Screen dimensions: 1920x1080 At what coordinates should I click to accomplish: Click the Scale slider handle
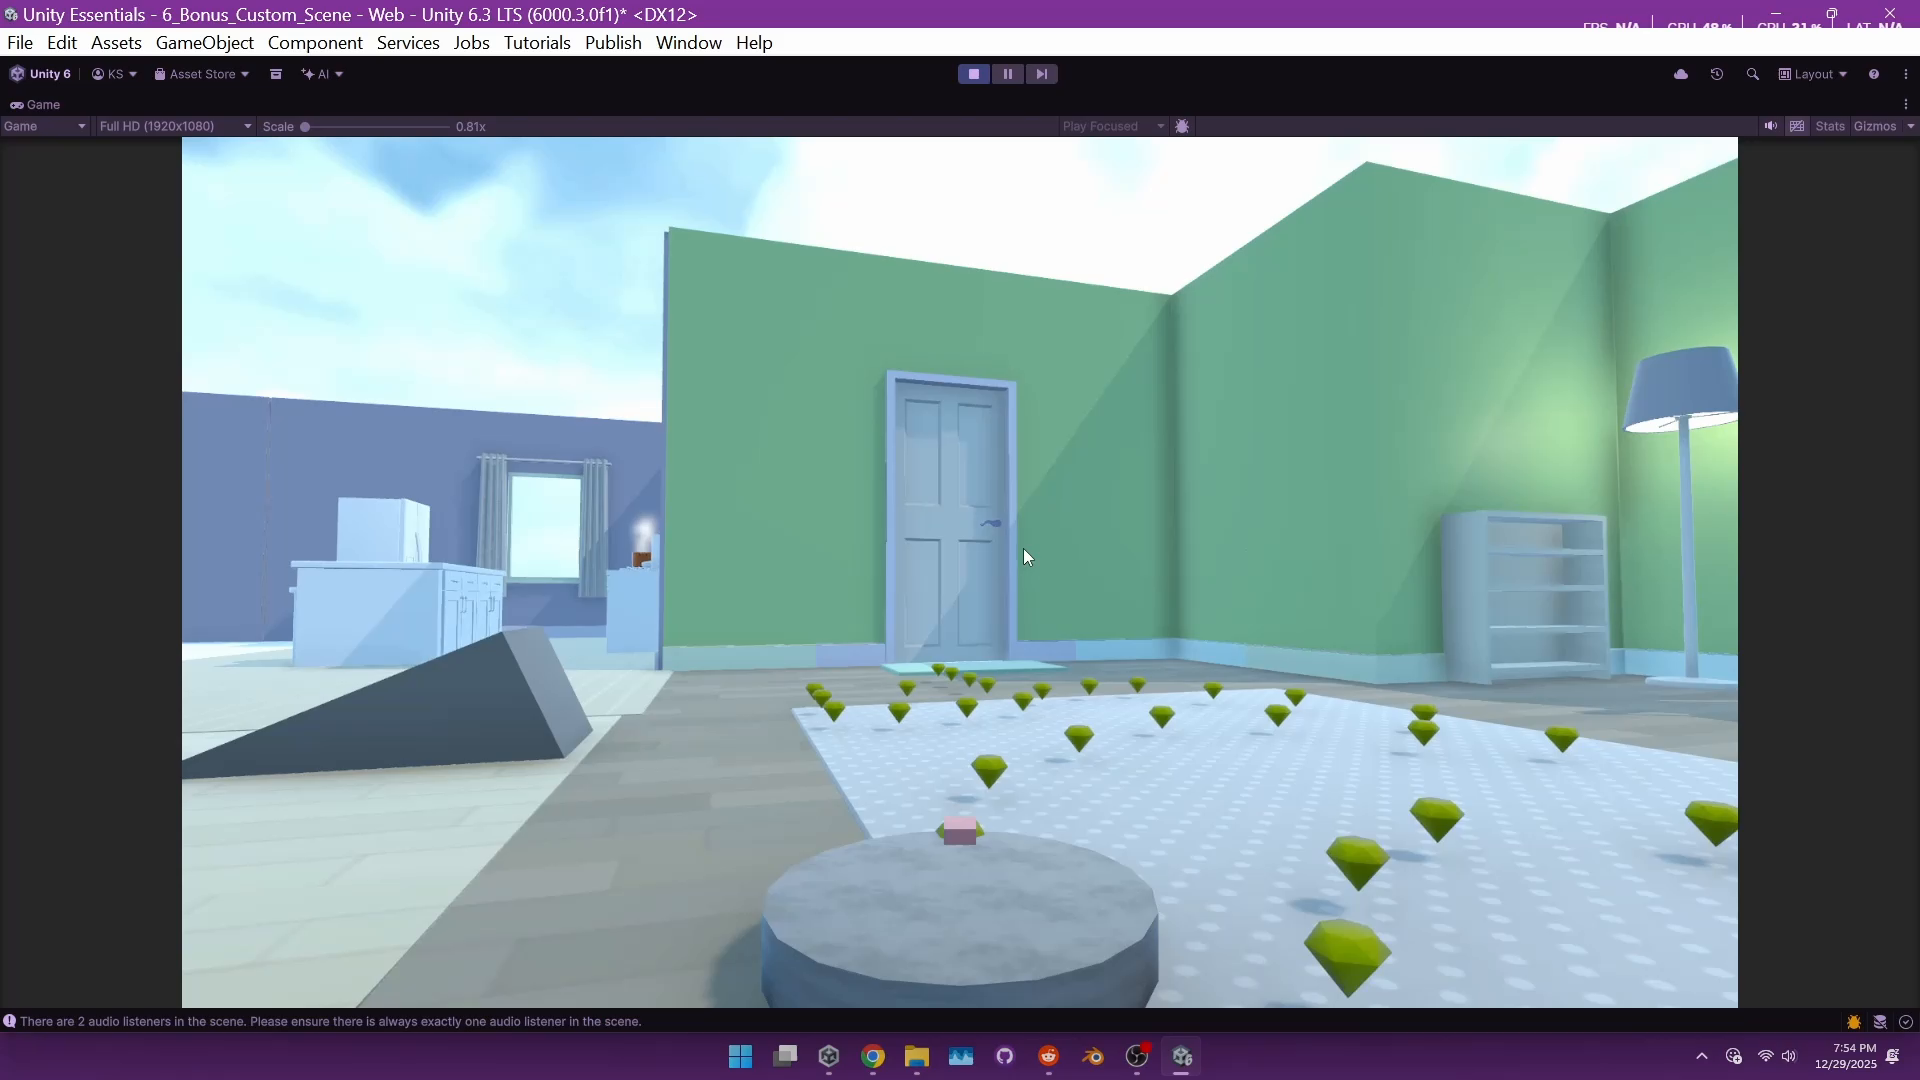[x=305, y=127]
